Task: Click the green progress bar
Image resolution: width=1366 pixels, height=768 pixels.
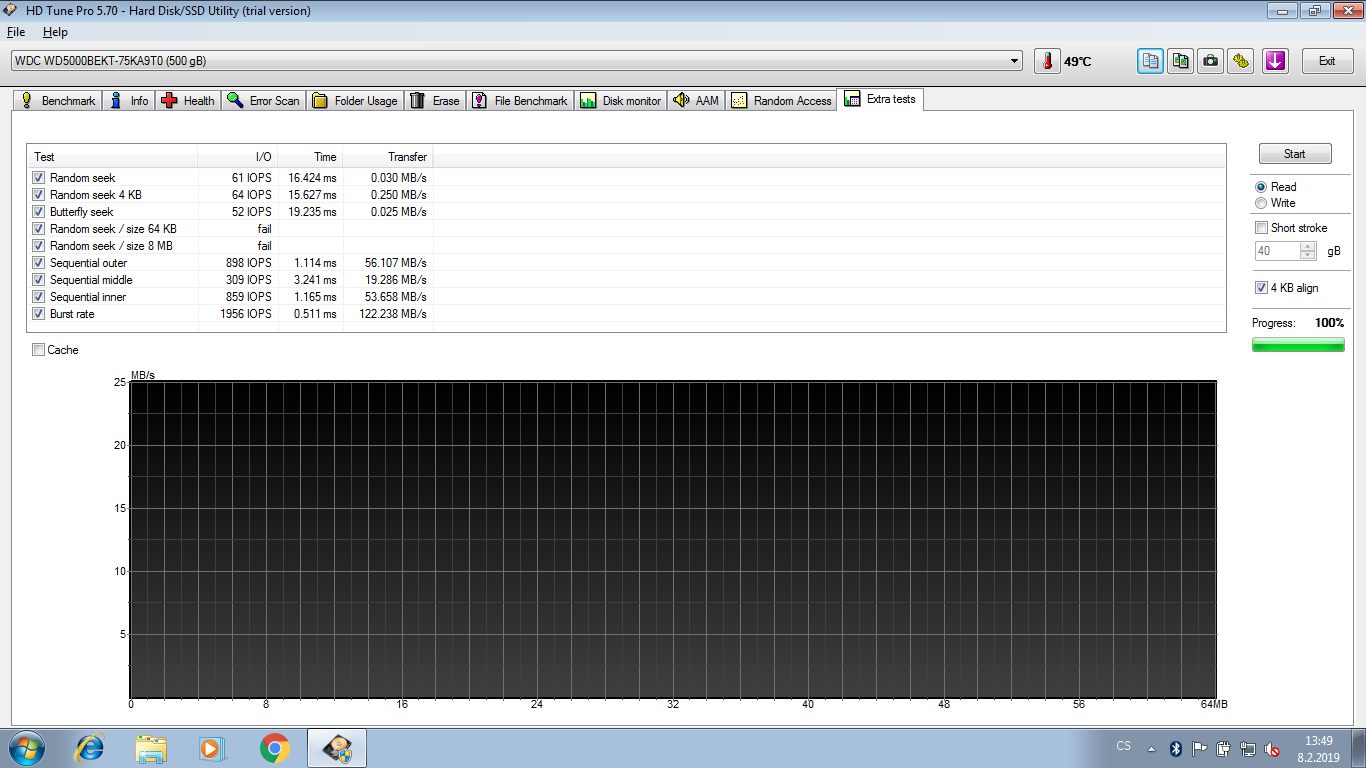Action: [1298, 345]
